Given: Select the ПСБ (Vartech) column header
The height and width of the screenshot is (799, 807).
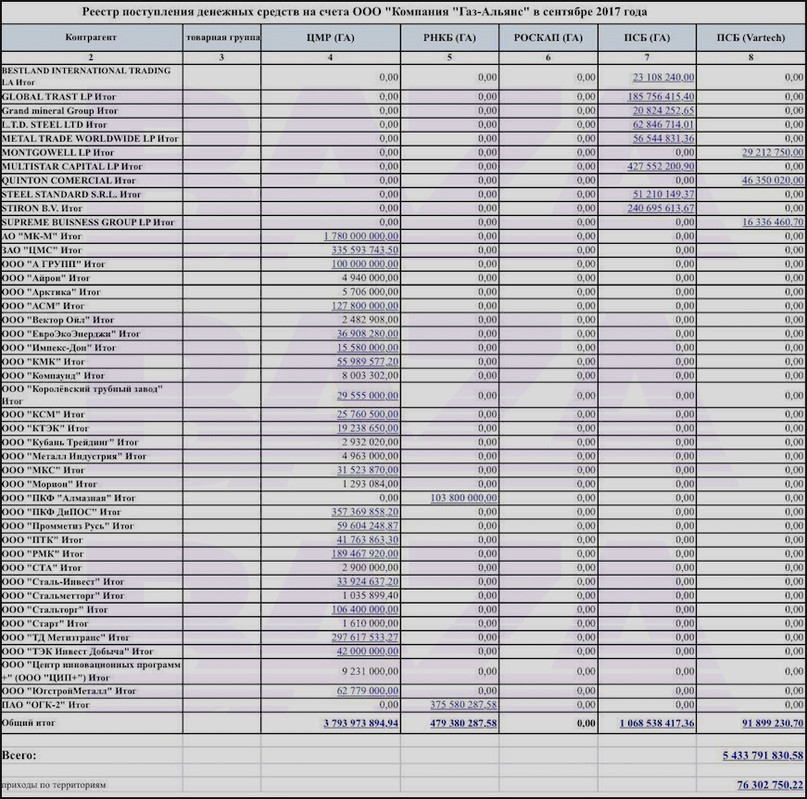Looking at the screenshot, I should [x=751, y=38].
